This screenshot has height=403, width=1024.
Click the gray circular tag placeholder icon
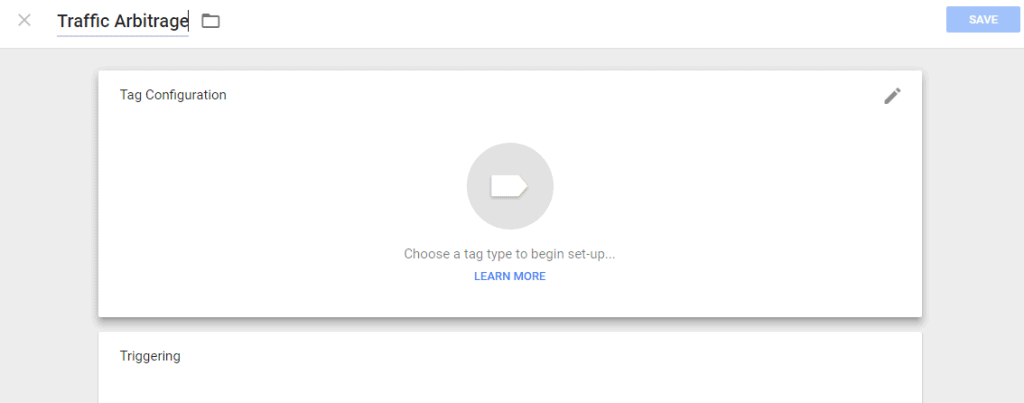point(510,186)
